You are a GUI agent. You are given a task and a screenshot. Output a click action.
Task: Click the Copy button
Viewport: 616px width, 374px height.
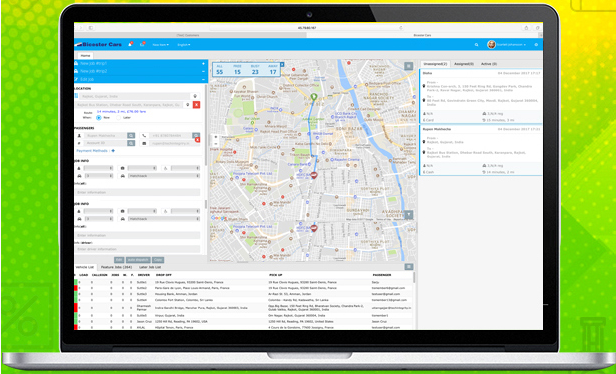158,260
